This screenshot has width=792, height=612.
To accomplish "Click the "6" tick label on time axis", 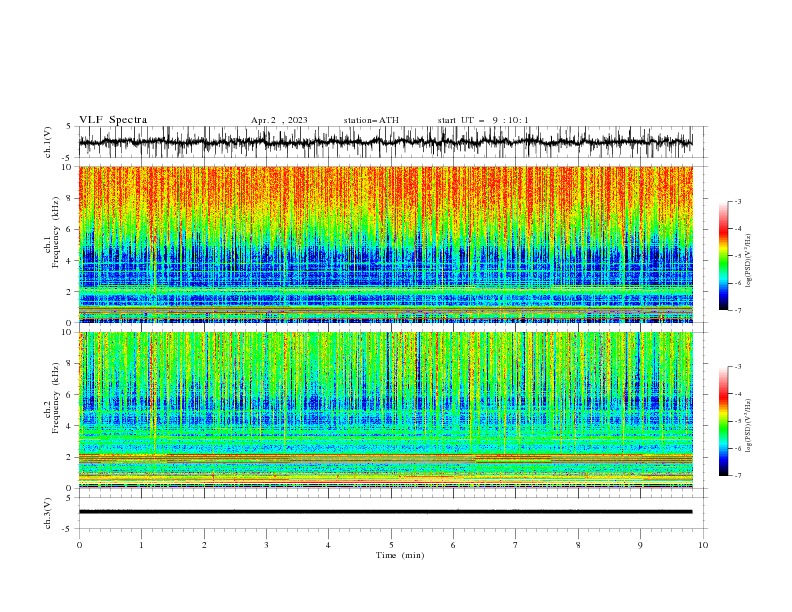I will [453, 545].
